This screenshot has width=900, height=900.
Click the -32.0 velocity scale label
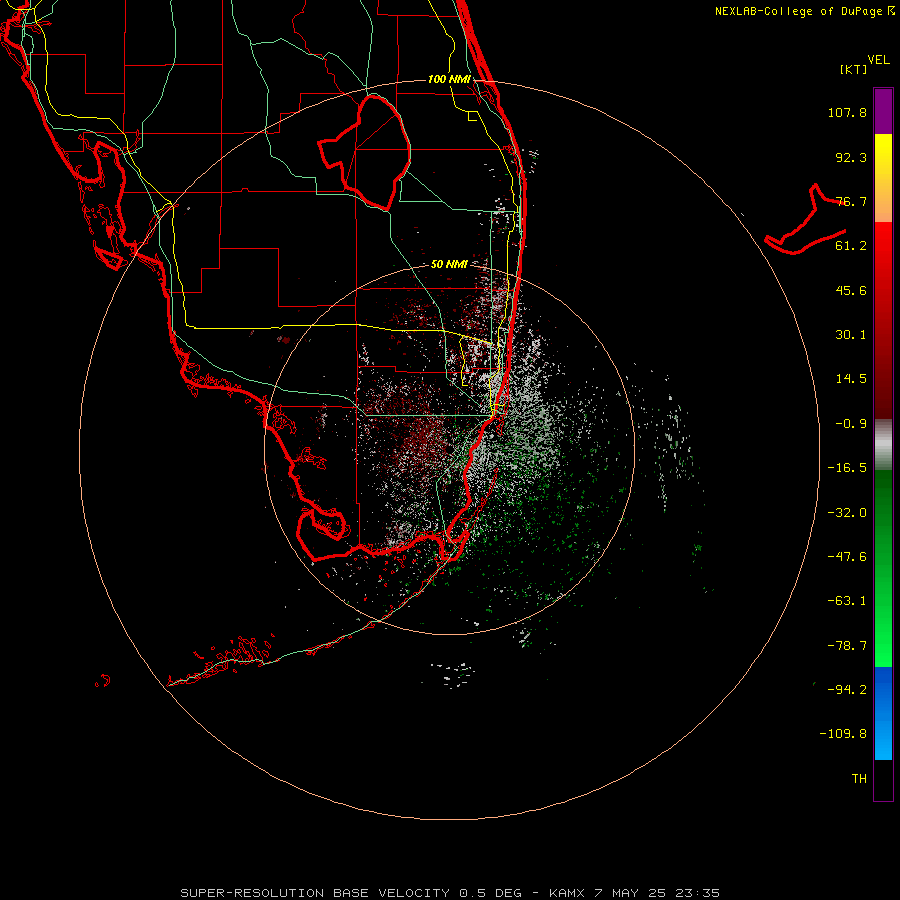coord(847,513)
